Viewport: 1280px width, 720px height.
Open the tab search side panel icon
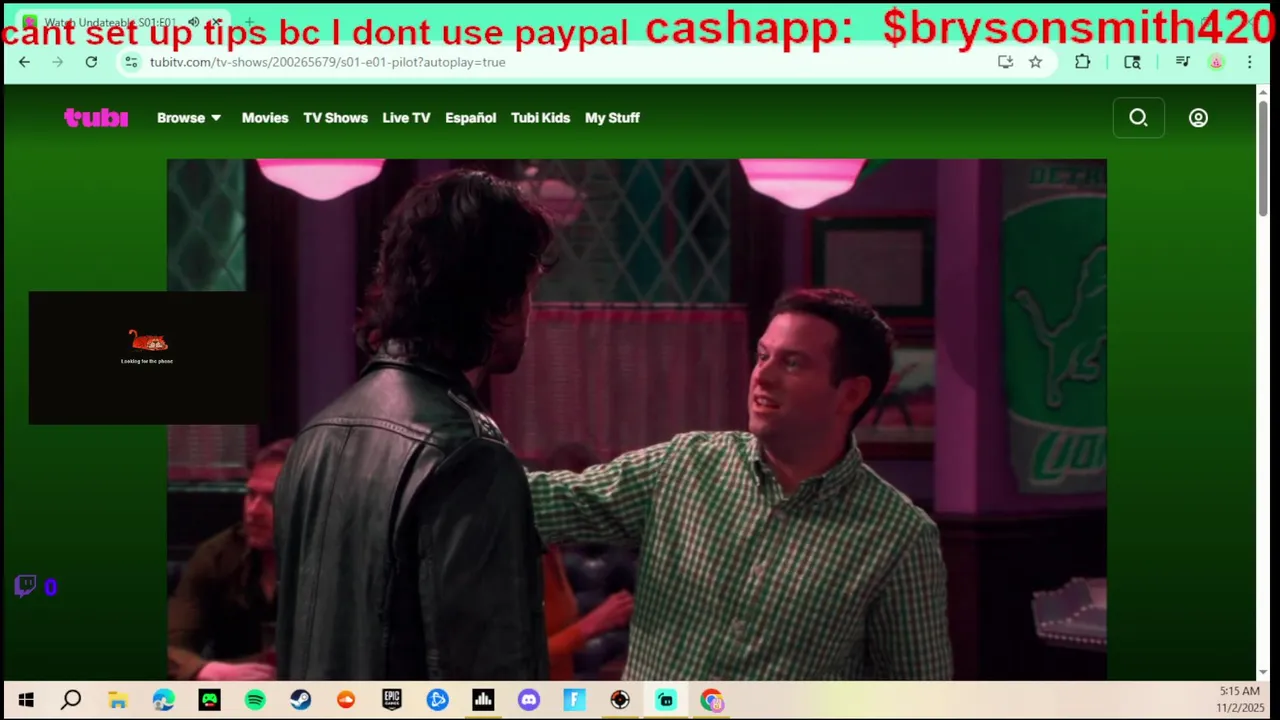[1132, 62]
